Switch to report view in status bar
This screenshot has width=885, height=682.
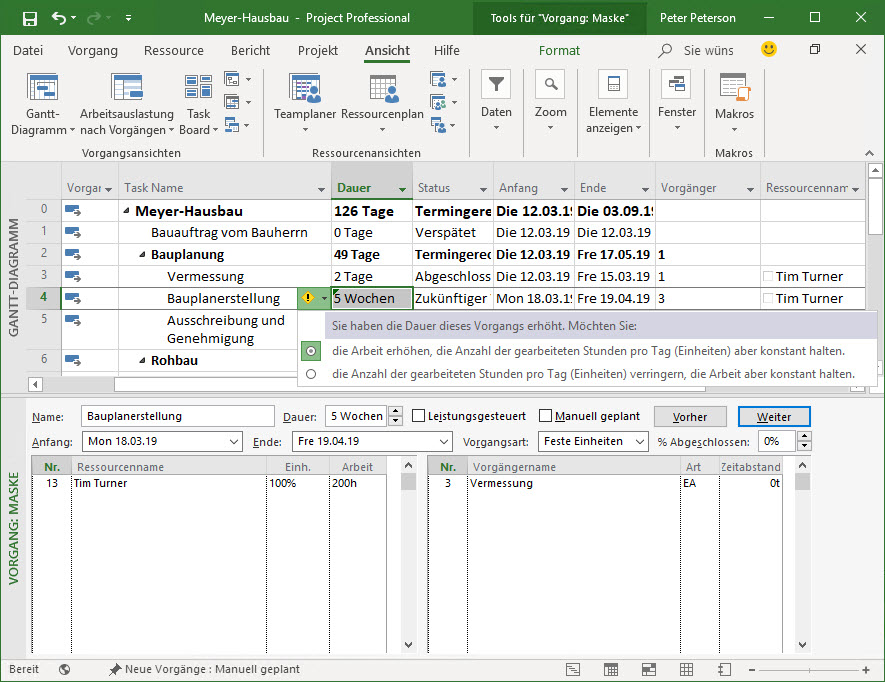724,670
